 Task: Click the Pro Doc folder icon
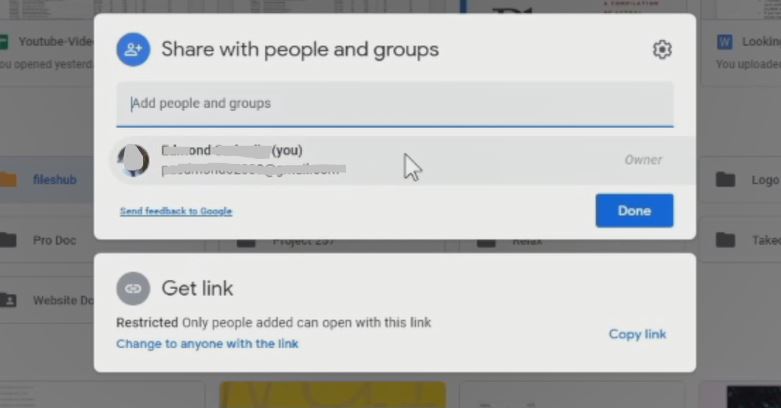8,240
